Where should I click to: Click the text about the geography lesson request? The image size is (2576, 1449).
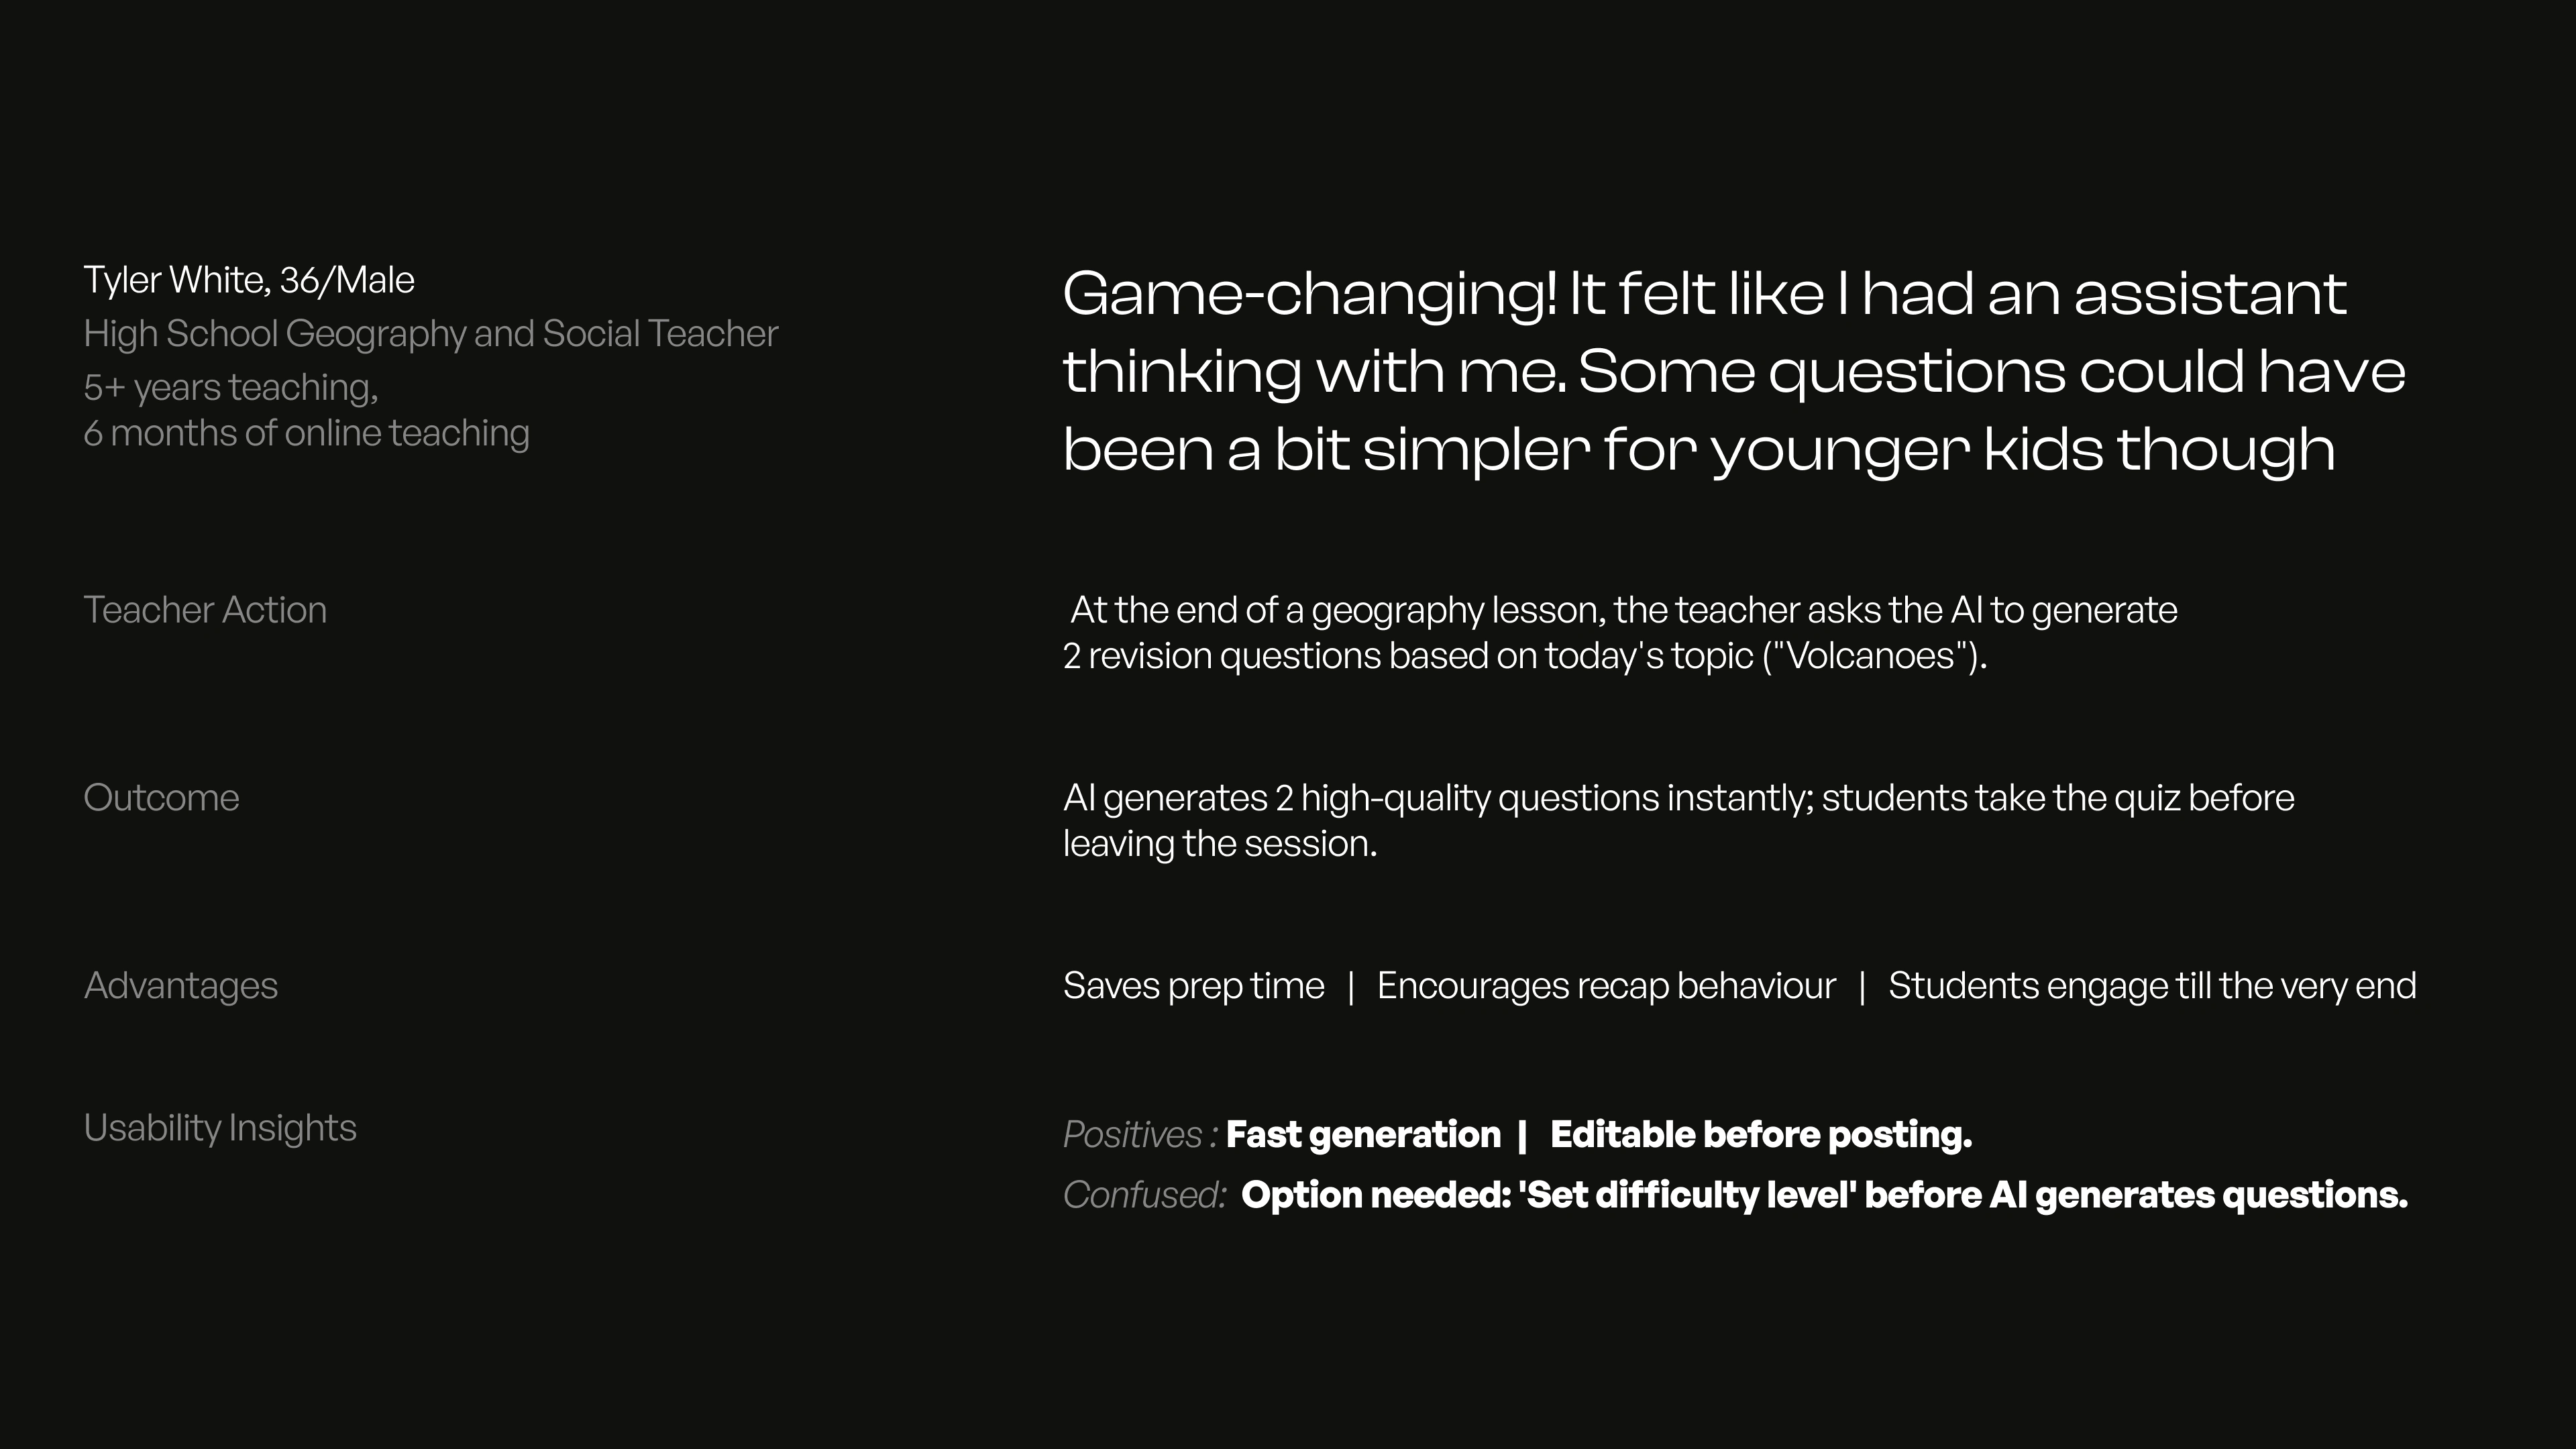point(1622,610)
